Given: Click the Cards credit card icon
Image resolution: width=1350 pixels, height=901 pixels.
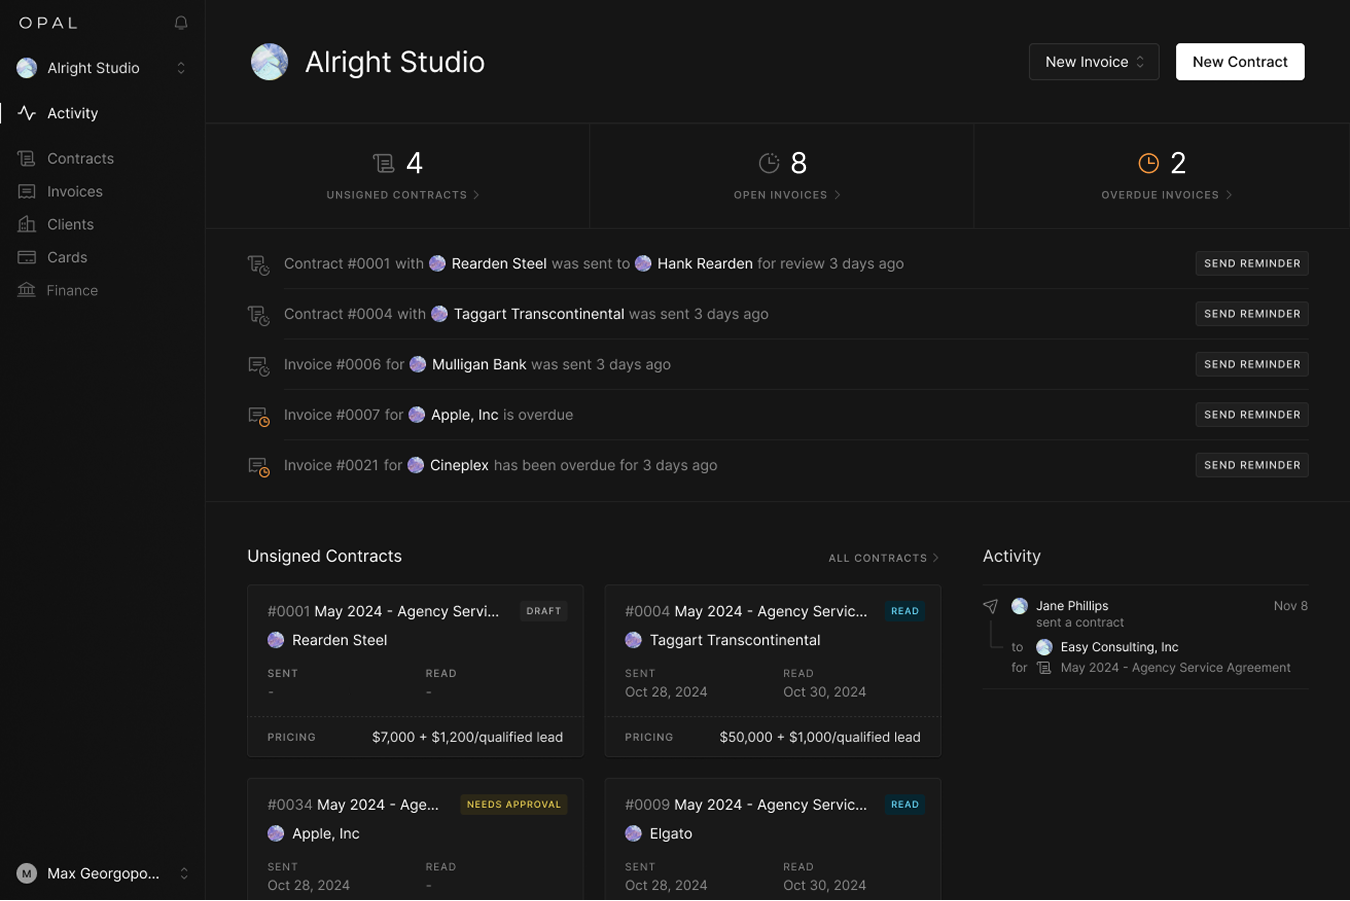Looking at the screenshot, I should (27, 257).
